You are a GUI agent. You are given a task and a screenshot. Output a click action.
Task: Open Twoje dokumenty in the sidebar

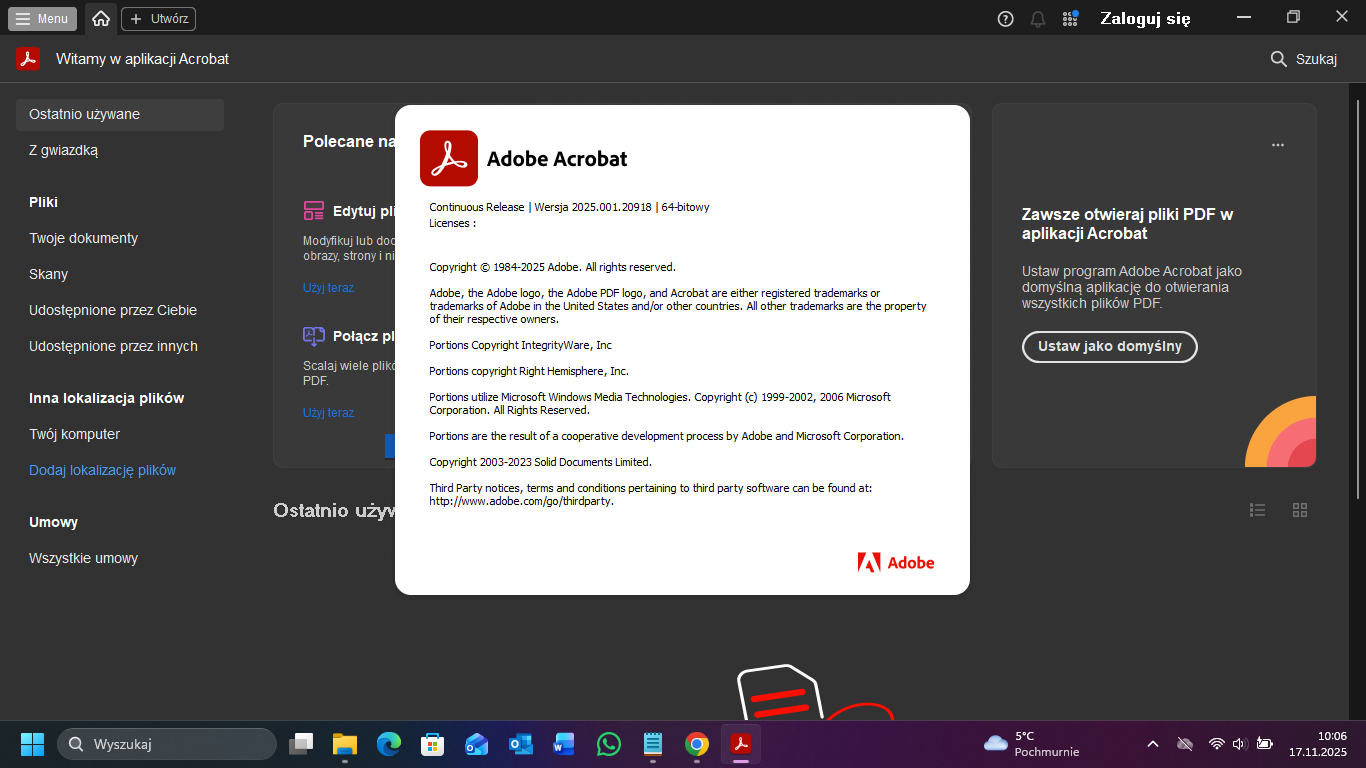point(83,238)
